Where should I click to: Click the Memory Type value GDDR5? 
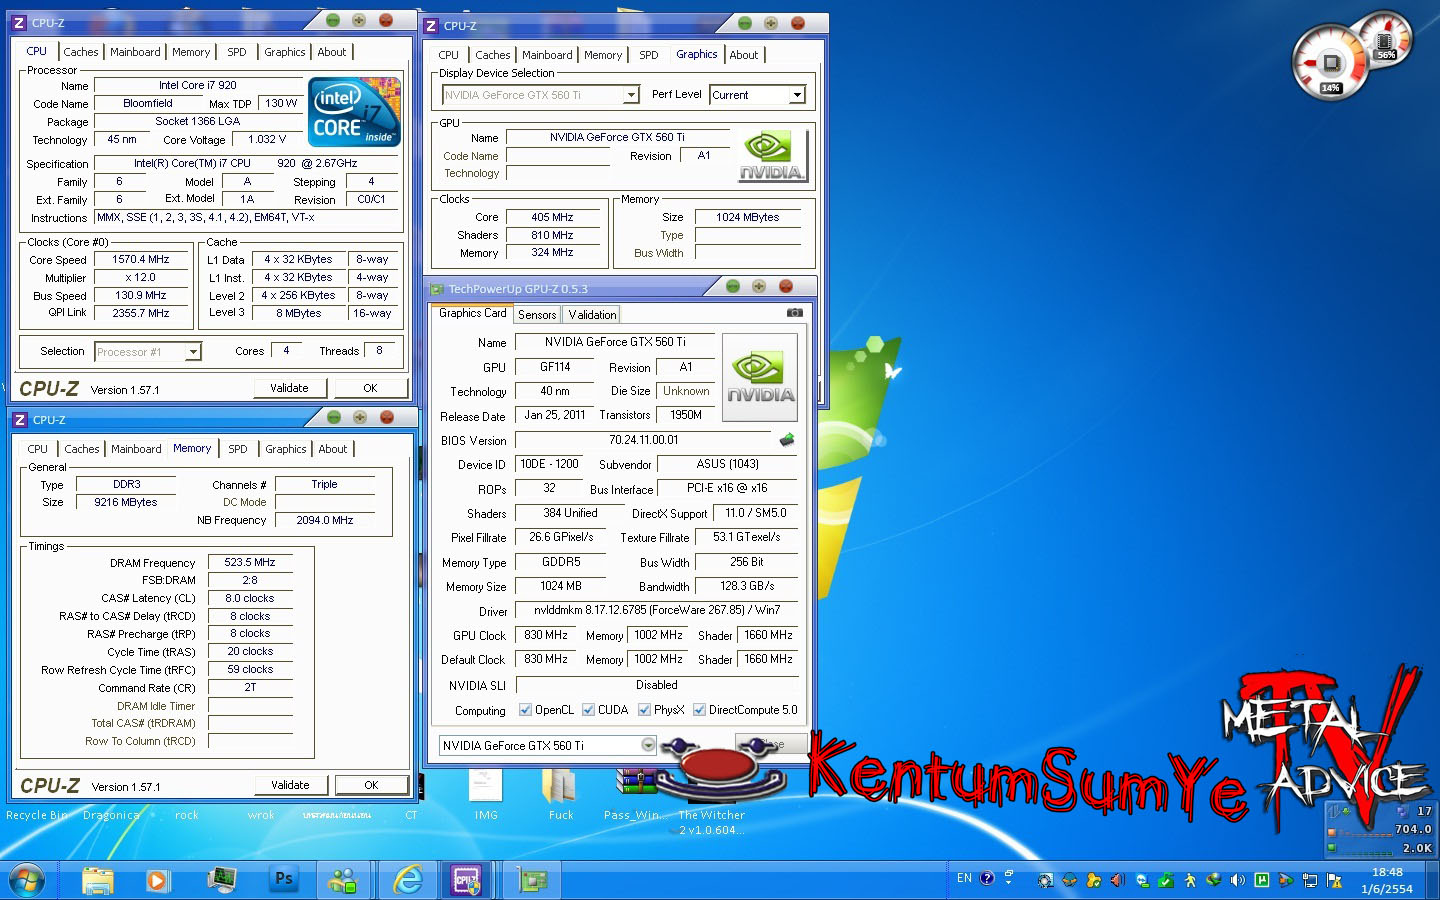[x=561, y=562]
